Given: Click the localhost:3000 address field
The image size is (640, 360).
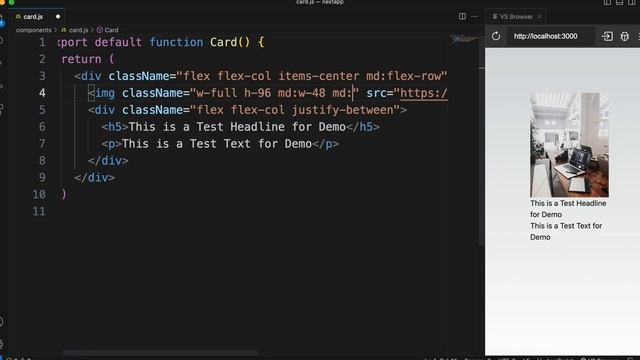Looking at the screenshot, I should click(x=549, y=36).
